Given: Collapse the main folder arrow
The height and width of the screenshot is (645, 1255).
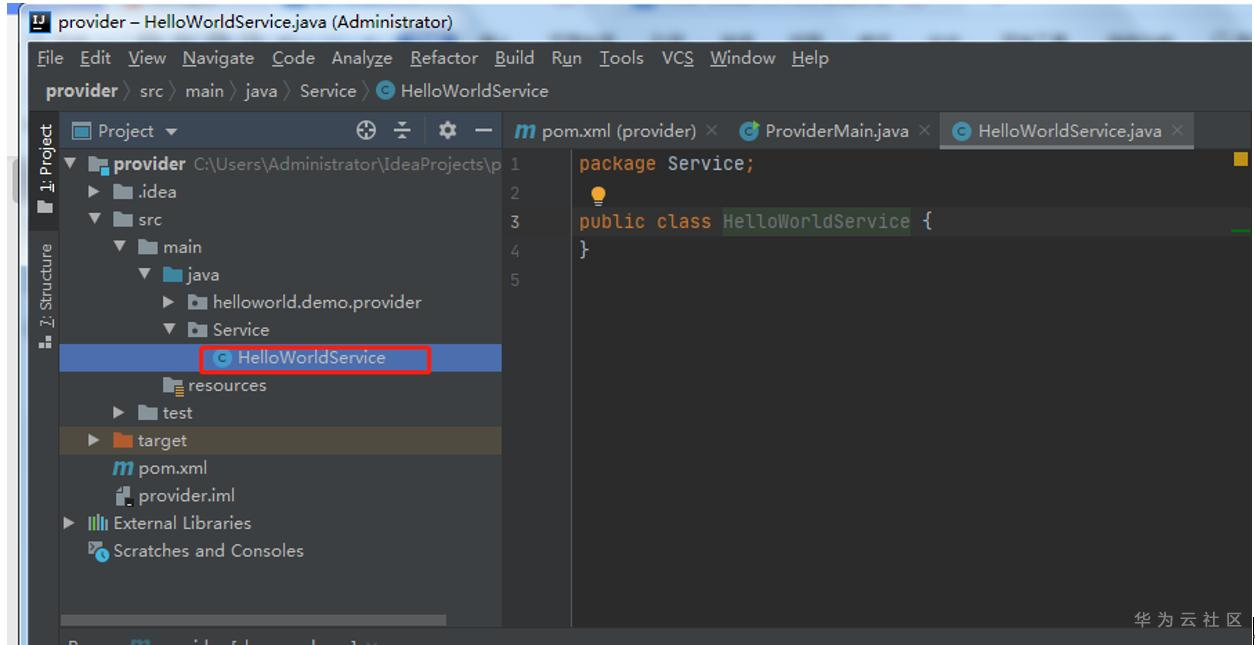Looking at the screenshot, I should [120, 247].
